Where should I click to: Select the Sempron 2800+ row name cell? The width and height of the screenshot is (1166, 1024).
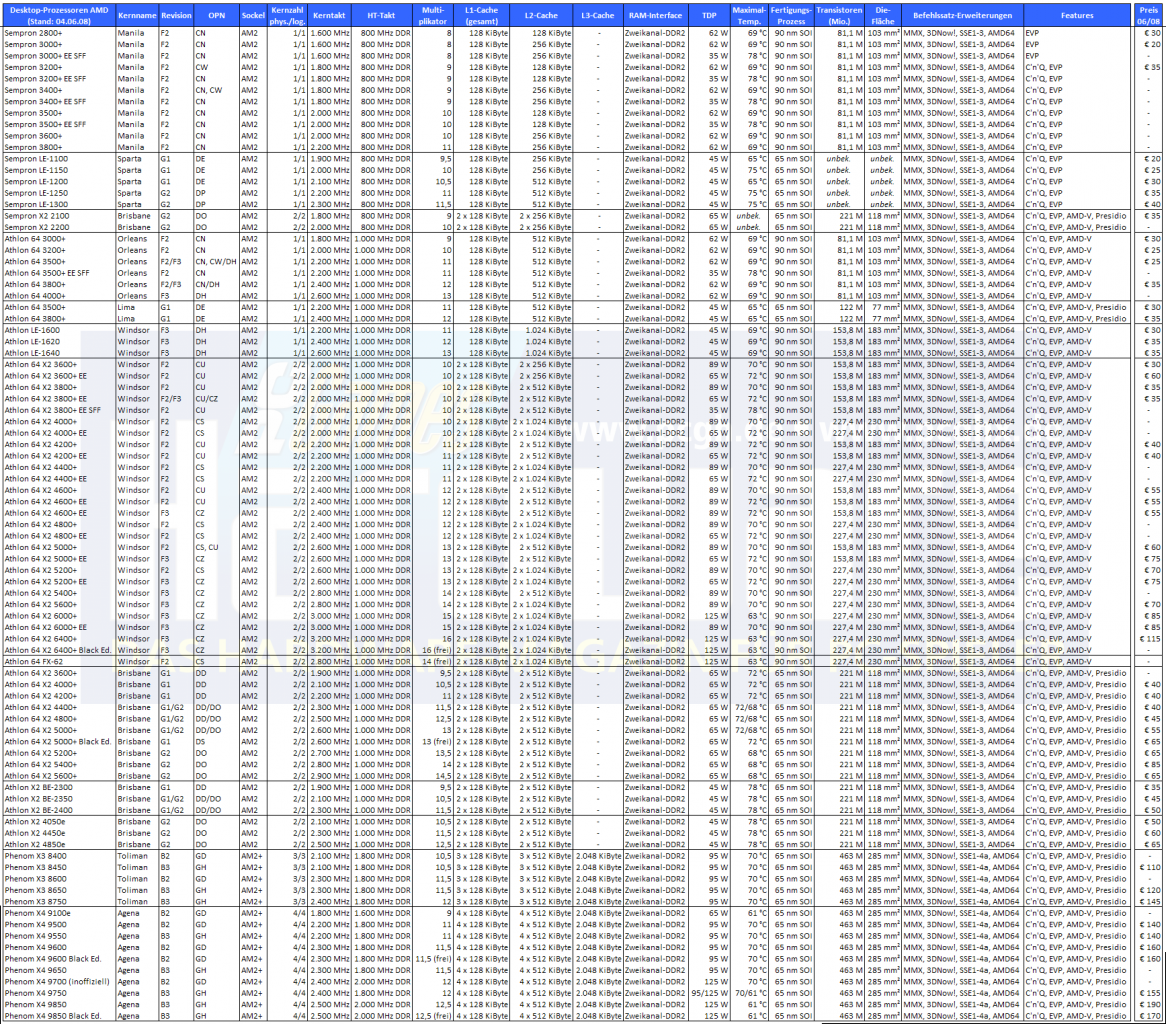(x=59, y=33)
